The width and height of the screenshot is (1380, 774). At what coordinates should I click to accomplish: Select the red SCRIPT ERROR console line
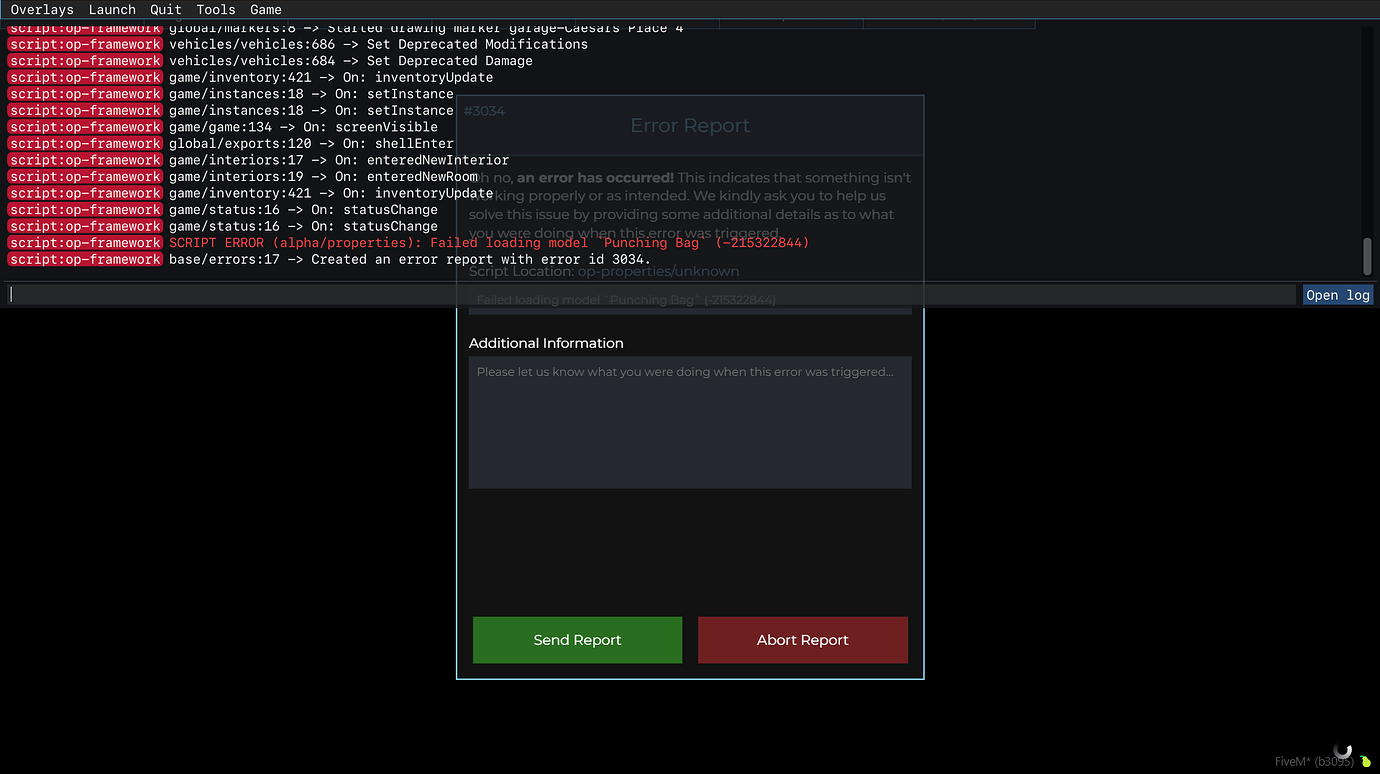[489, 242]
